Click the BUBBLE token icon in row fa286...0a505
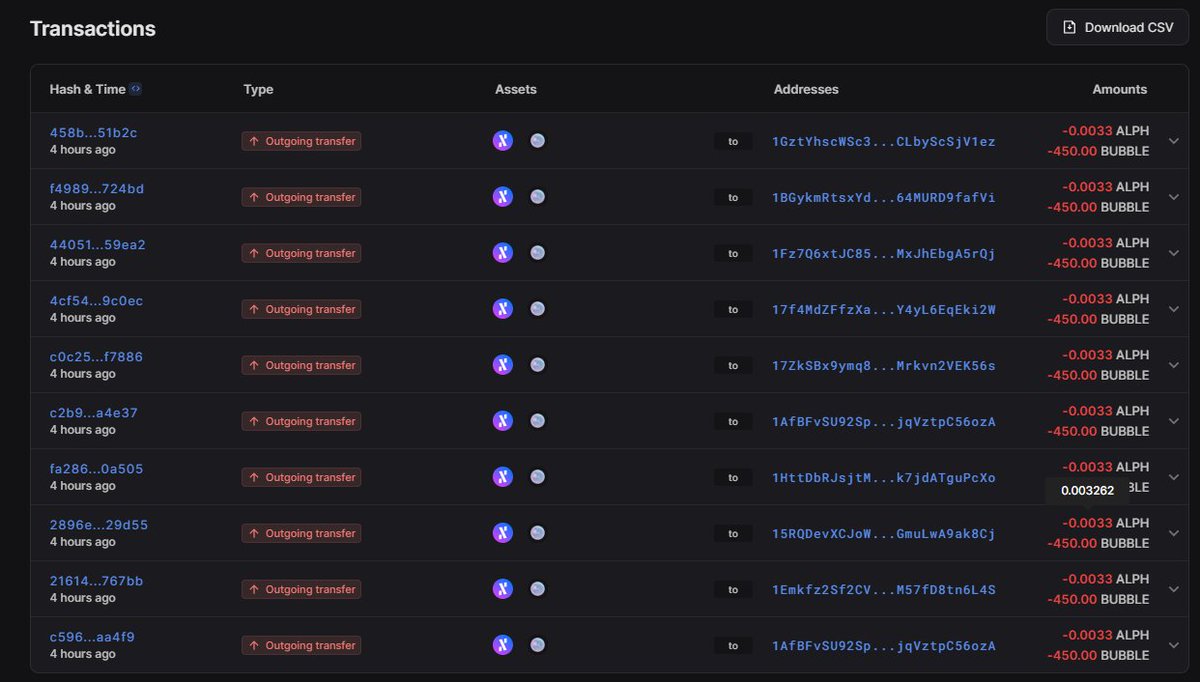The width and height of the screenshot is (1200, 682). pos(538,477)
